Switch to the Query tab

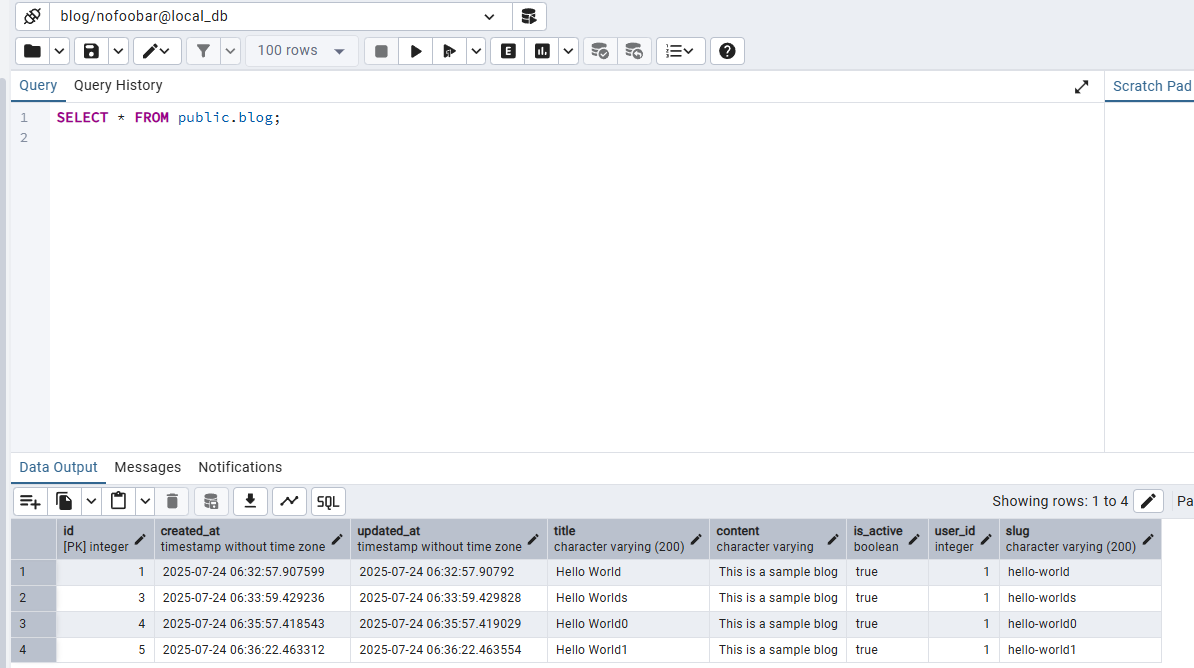tap(38, 85)
